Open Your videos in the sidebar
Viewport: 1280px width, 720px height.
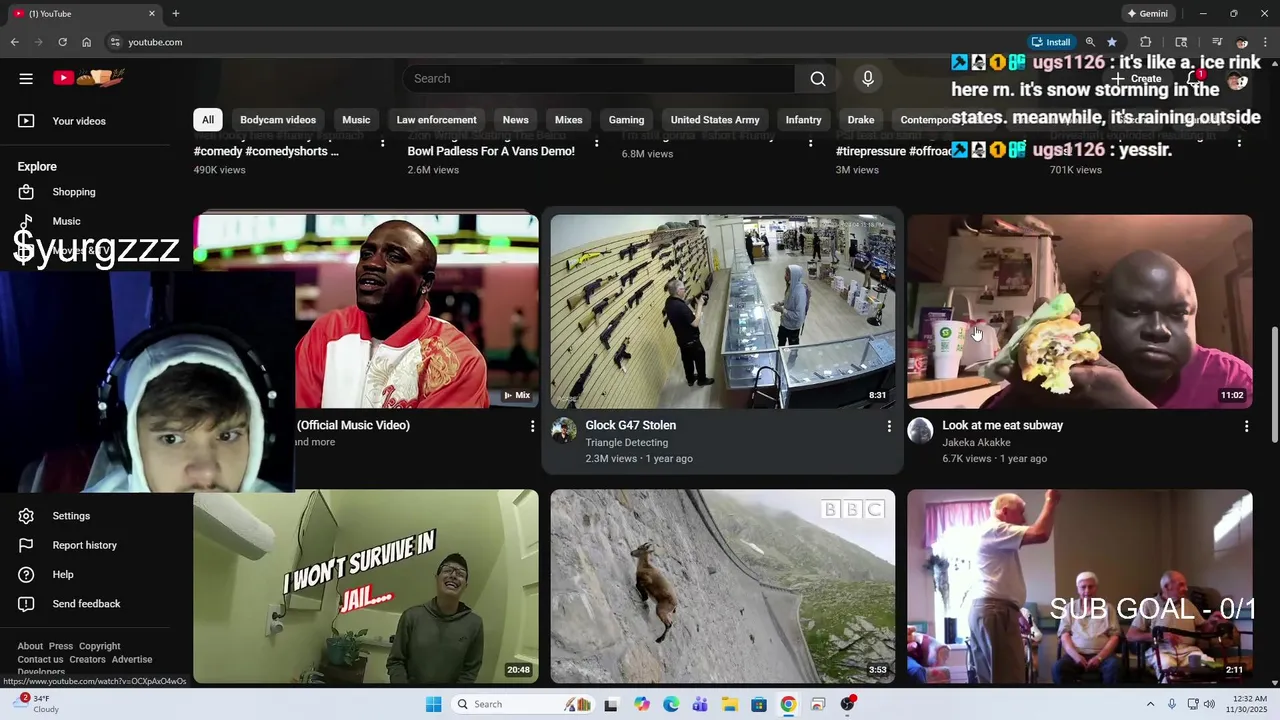[79, 121]
